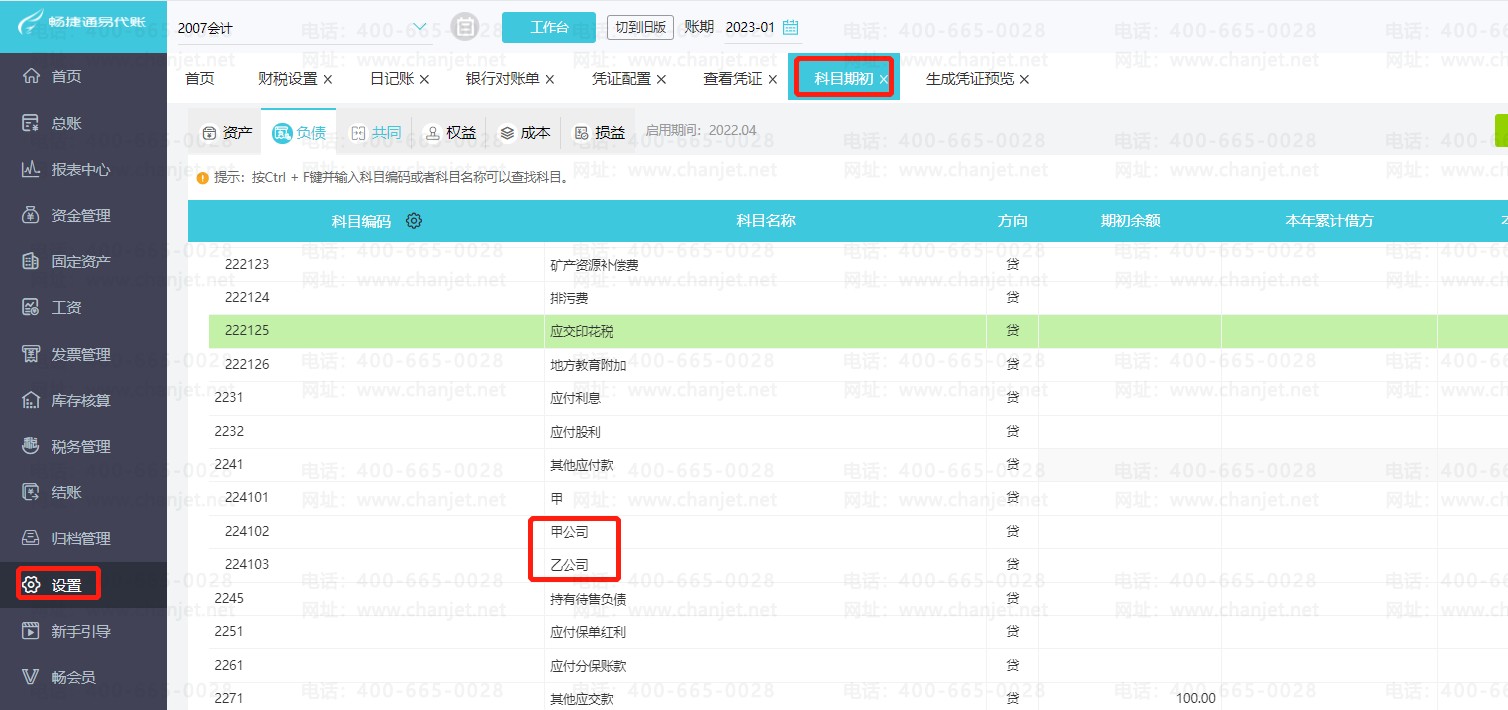Click the 2023-01 accounting period field
The width and height of the screenshot is (1508, 710).
pyautogui.click(x=750, y=27)
